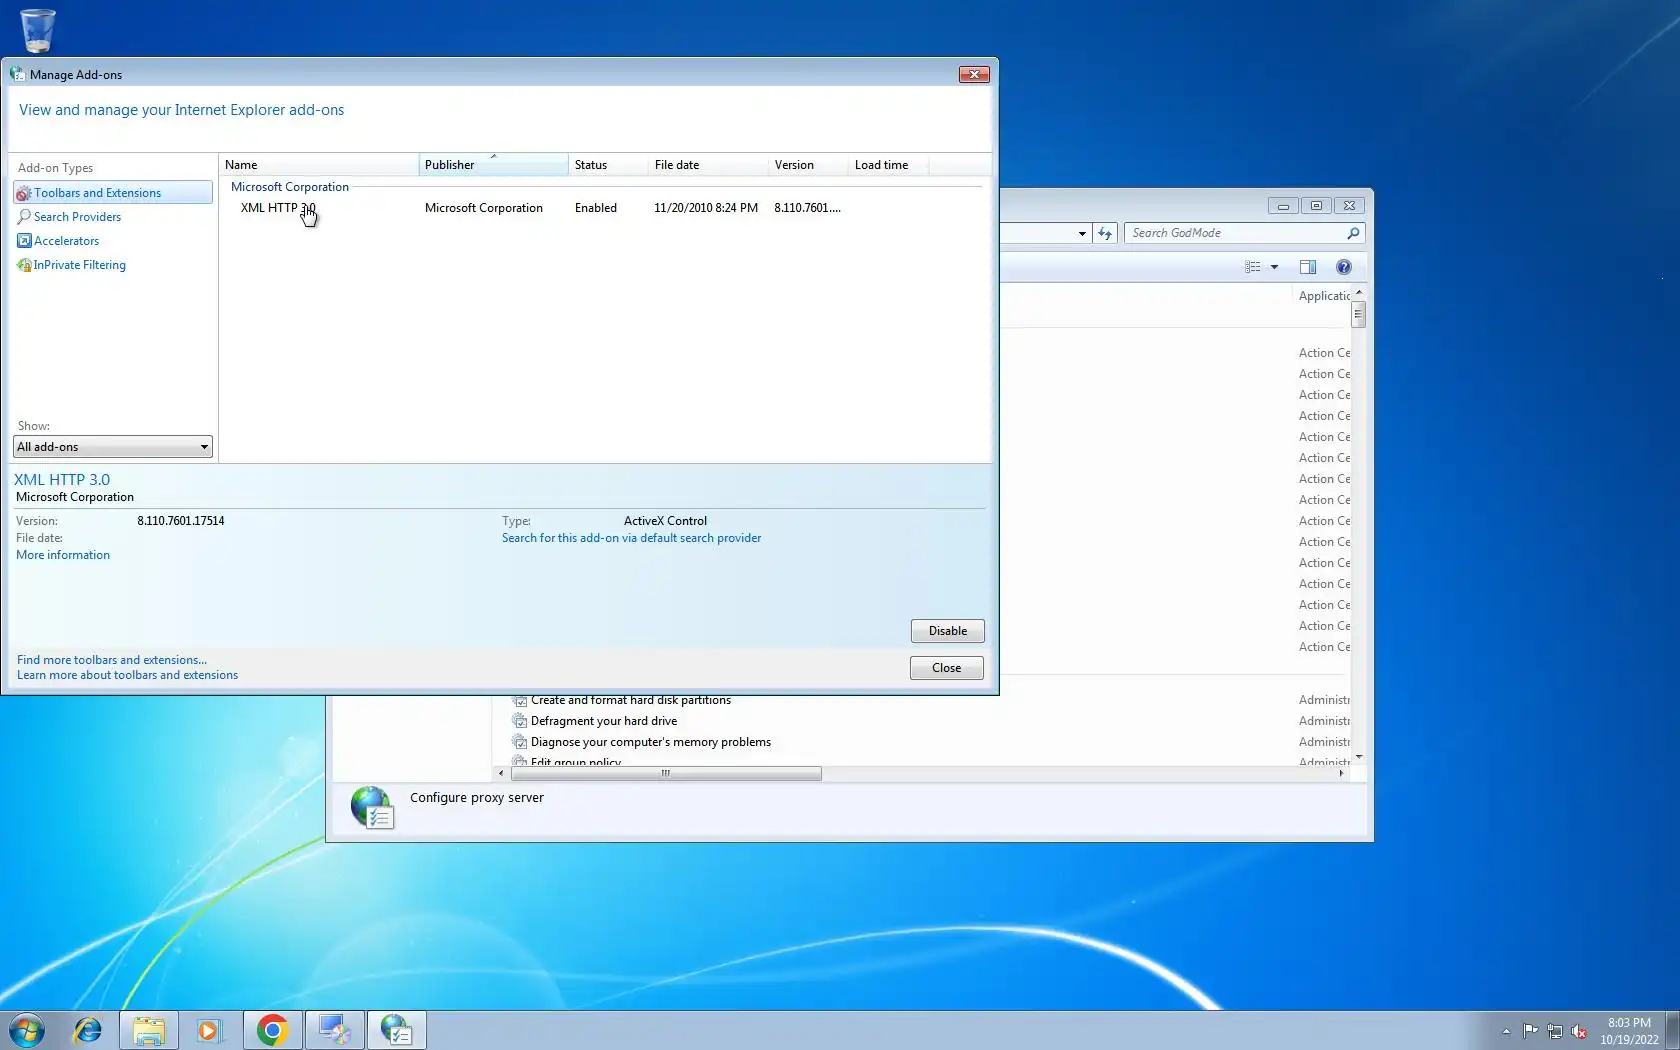This screenshot has height=1050, width=1680.
Task: Open Learn more about toolbars and extensions
Action: (x=127, y=675)
